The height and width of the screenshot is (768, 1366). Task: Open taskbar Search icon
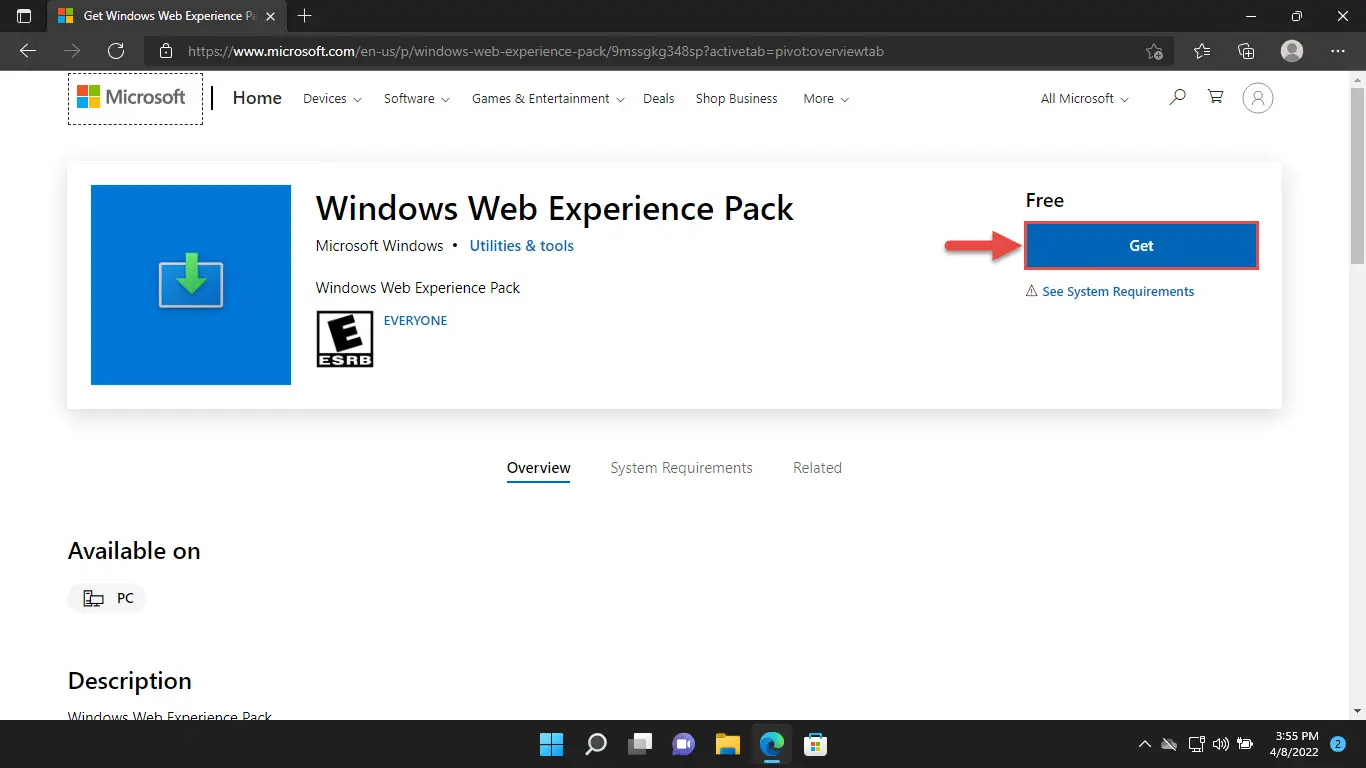pyautogui.click(x=596, y=744)
